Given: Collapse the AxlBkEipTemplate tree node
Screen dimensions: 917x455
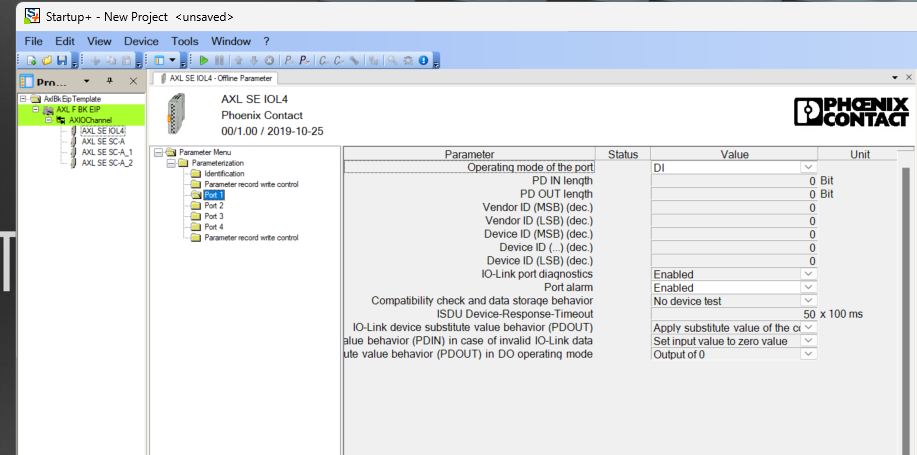Looking at the screenshot, I should (x=23, y=99).
